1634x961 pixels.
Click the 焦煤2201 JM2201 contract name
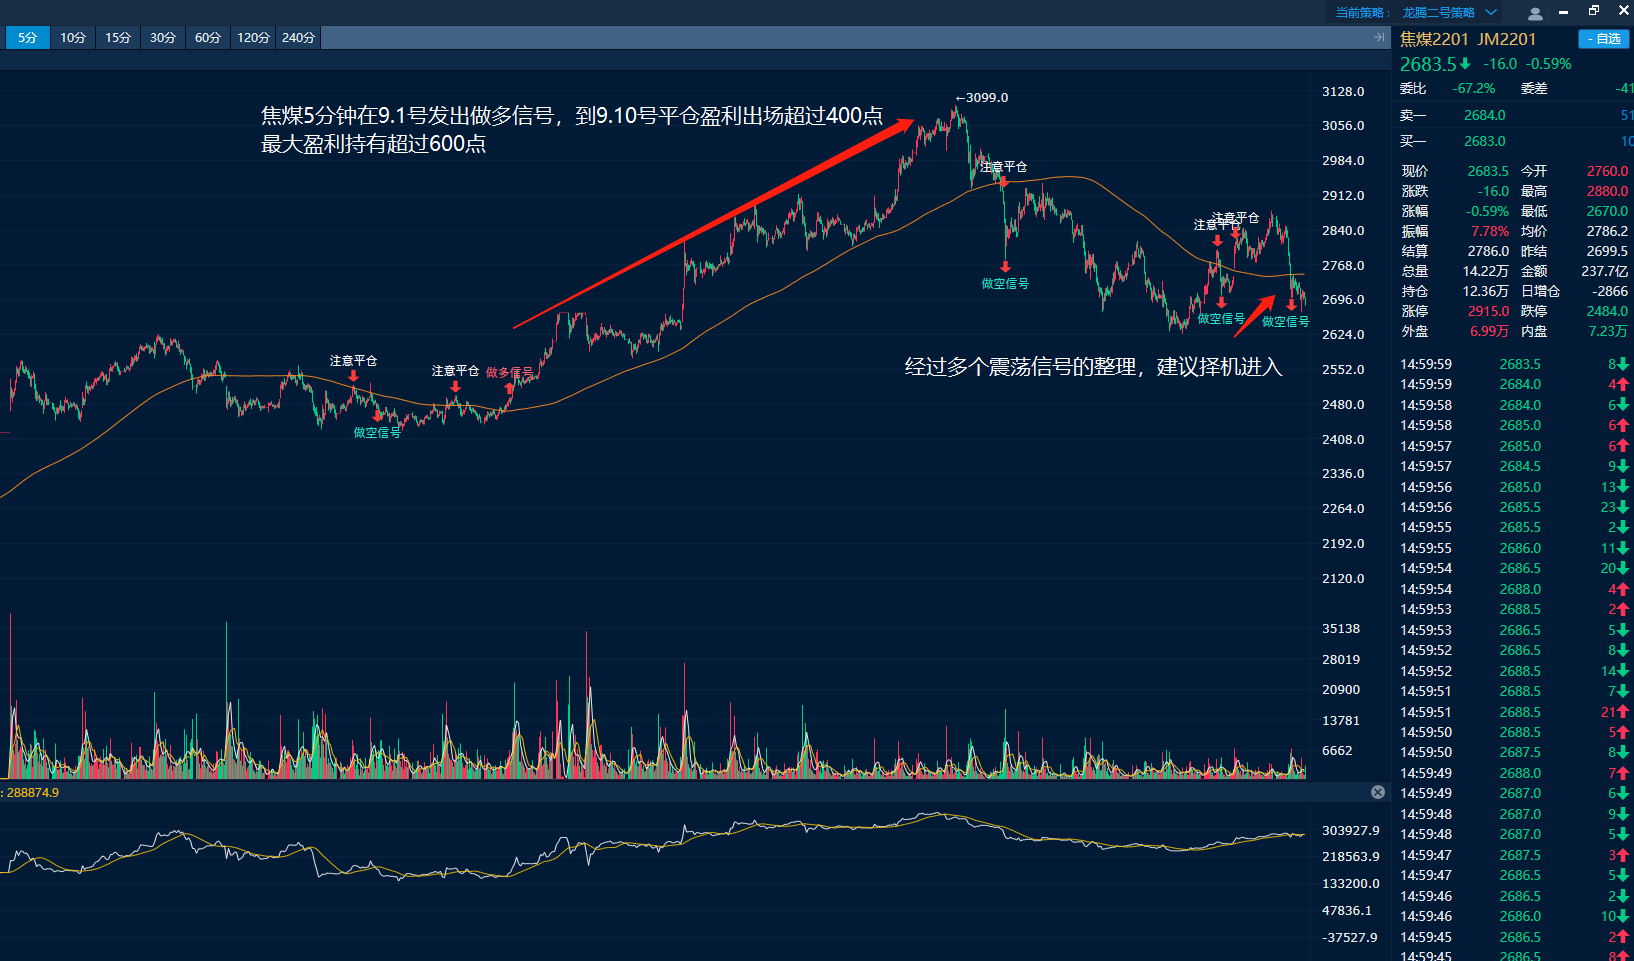(1467, 39)
